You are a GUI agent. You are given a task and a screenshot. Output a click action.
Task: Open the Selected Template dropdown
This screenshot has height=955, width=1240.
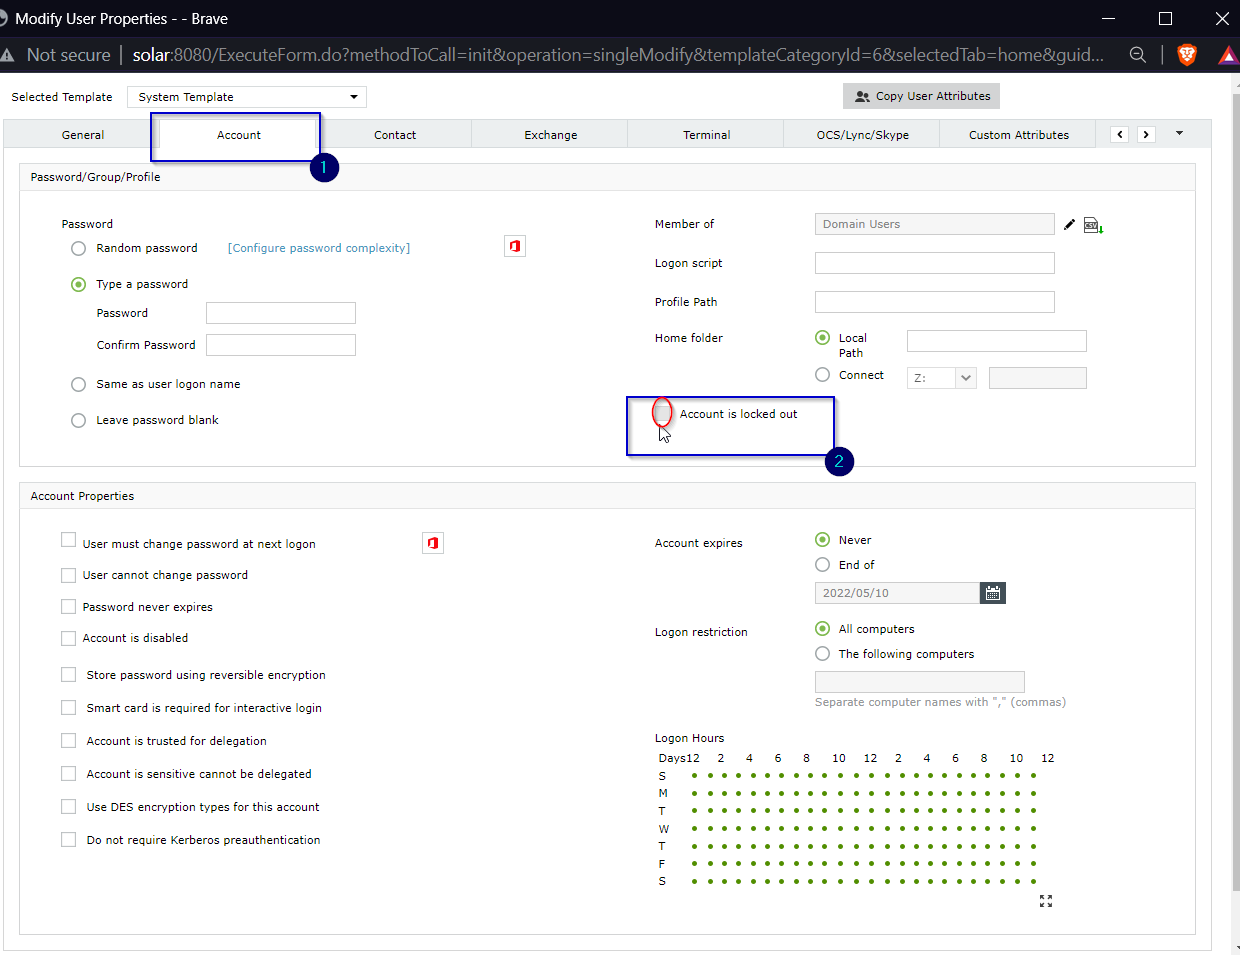[x=247, y=97]
